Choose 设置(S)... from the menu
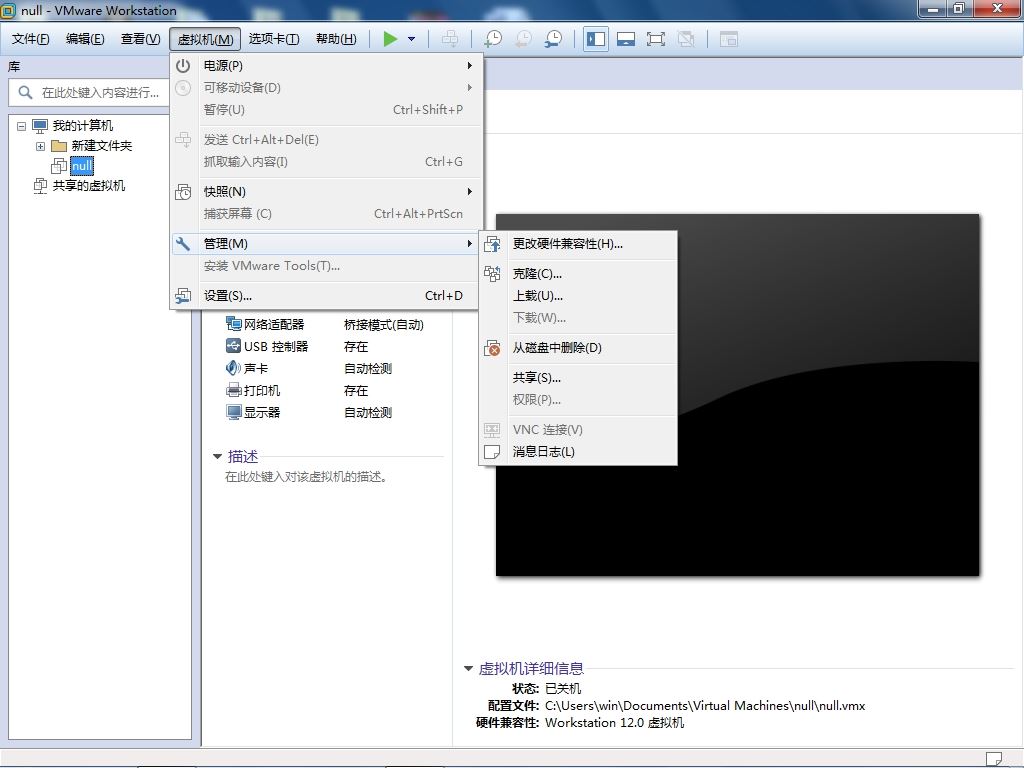Screen dimensions: 1024x768 (325, 296)
